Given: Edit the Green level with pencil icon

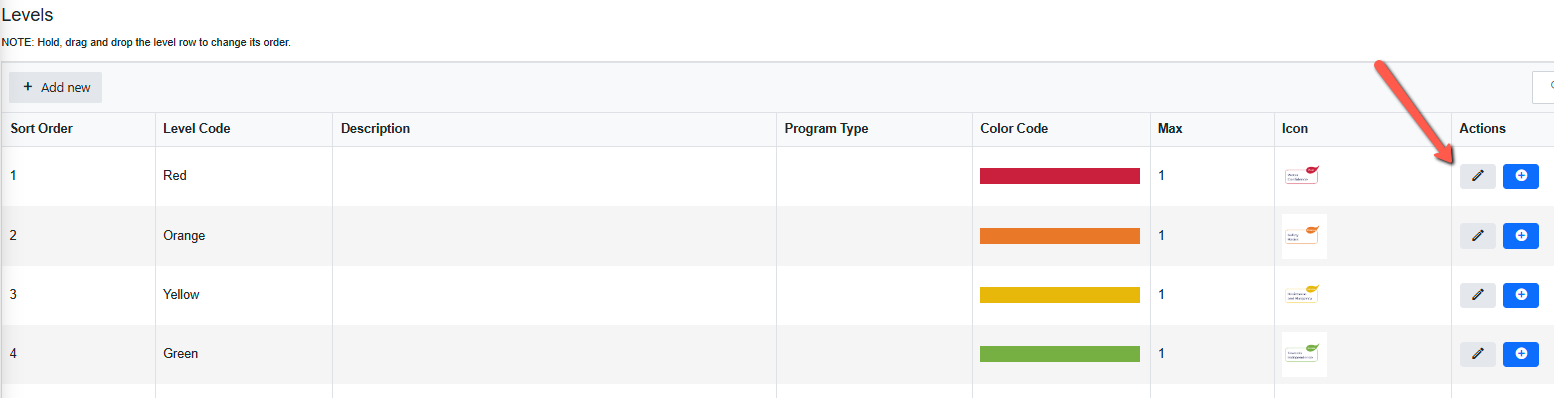Looking at the screenshot, I should 1477,354.
